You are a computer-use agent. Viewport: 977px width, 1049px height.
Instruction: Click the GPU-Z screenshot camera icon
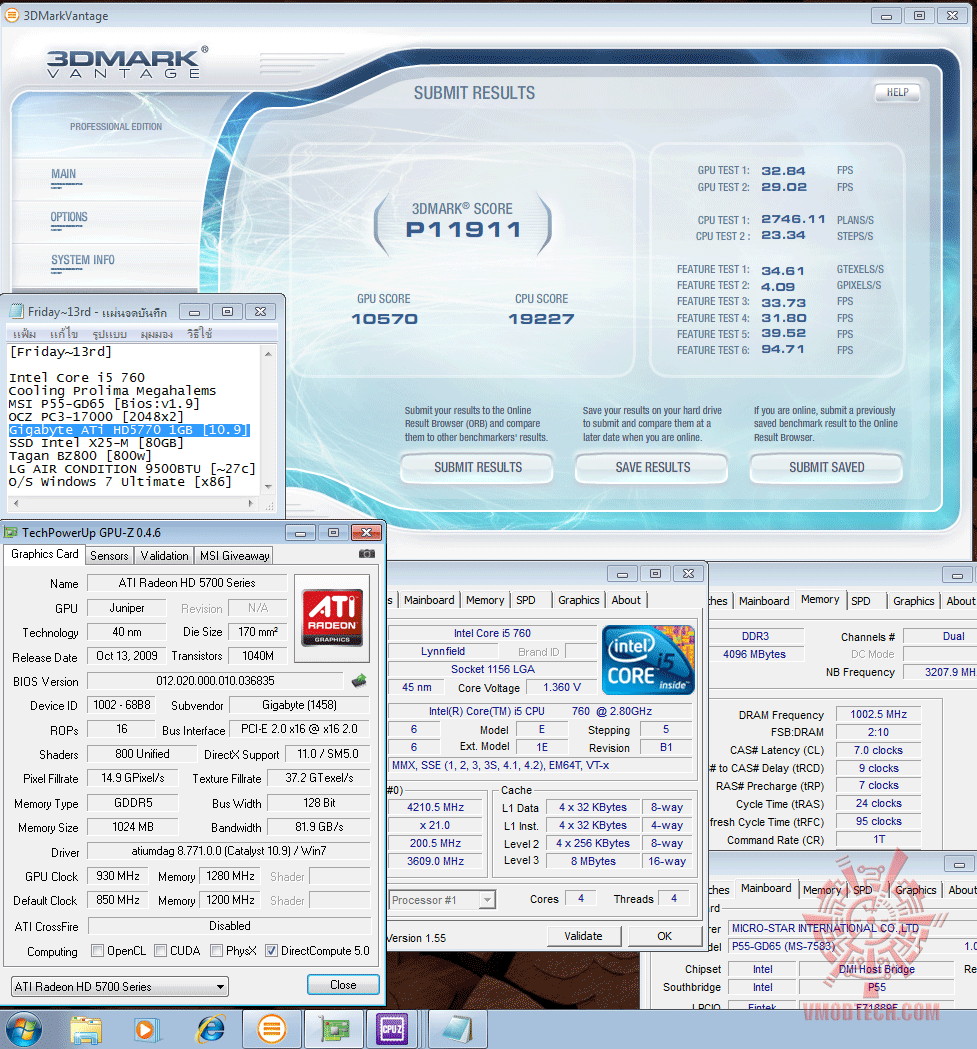(x=367, y=554)
